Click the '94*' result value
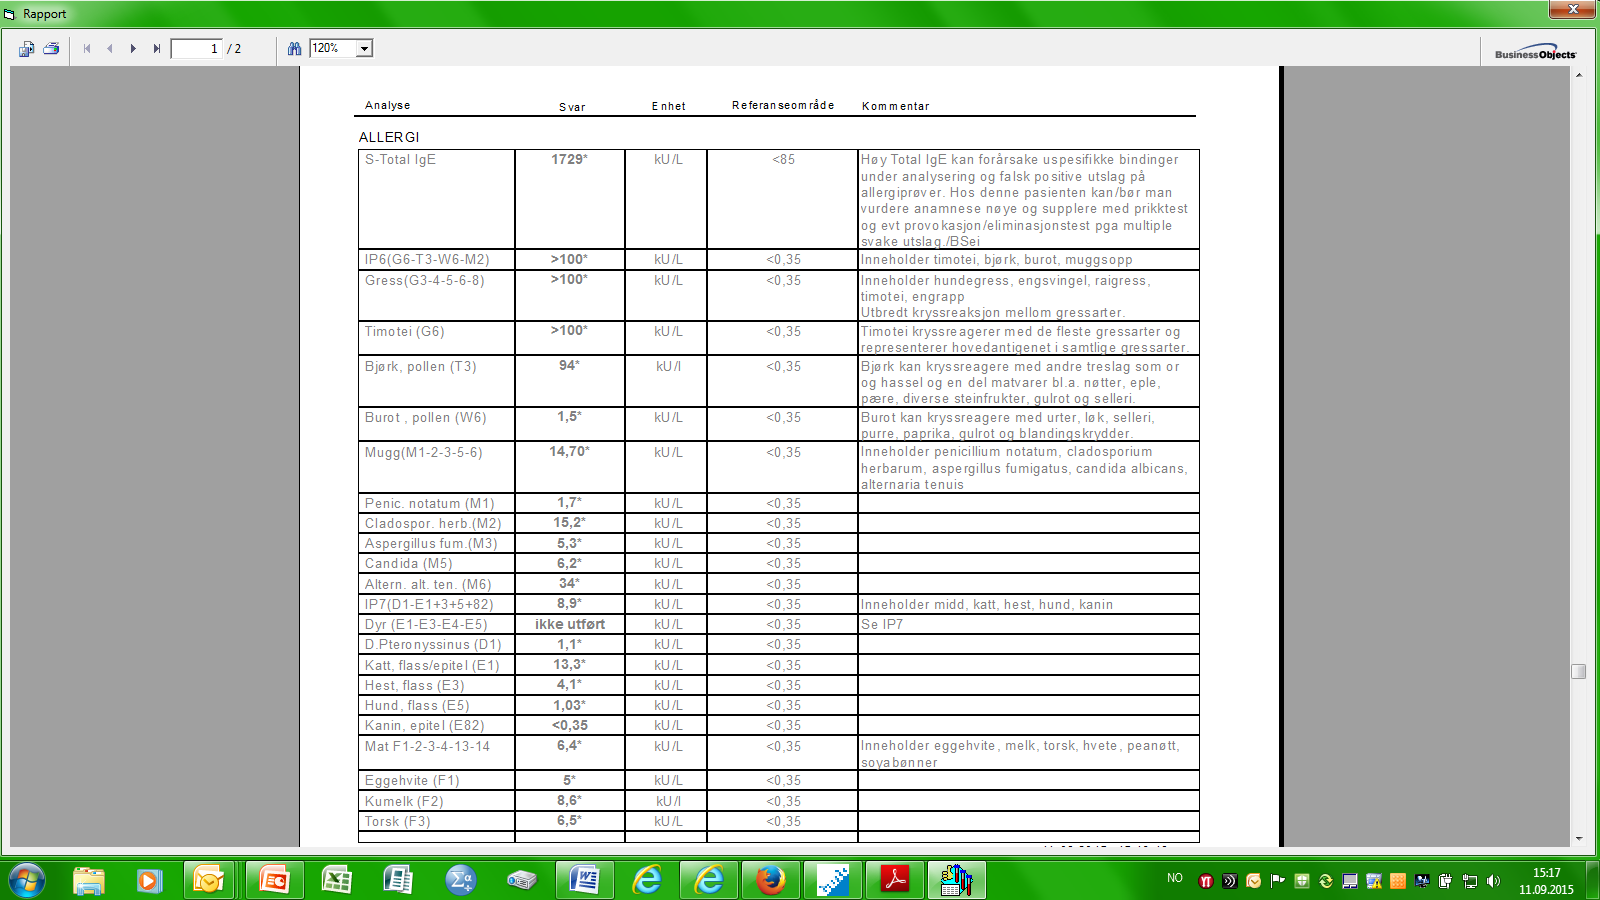 point(569,366)
